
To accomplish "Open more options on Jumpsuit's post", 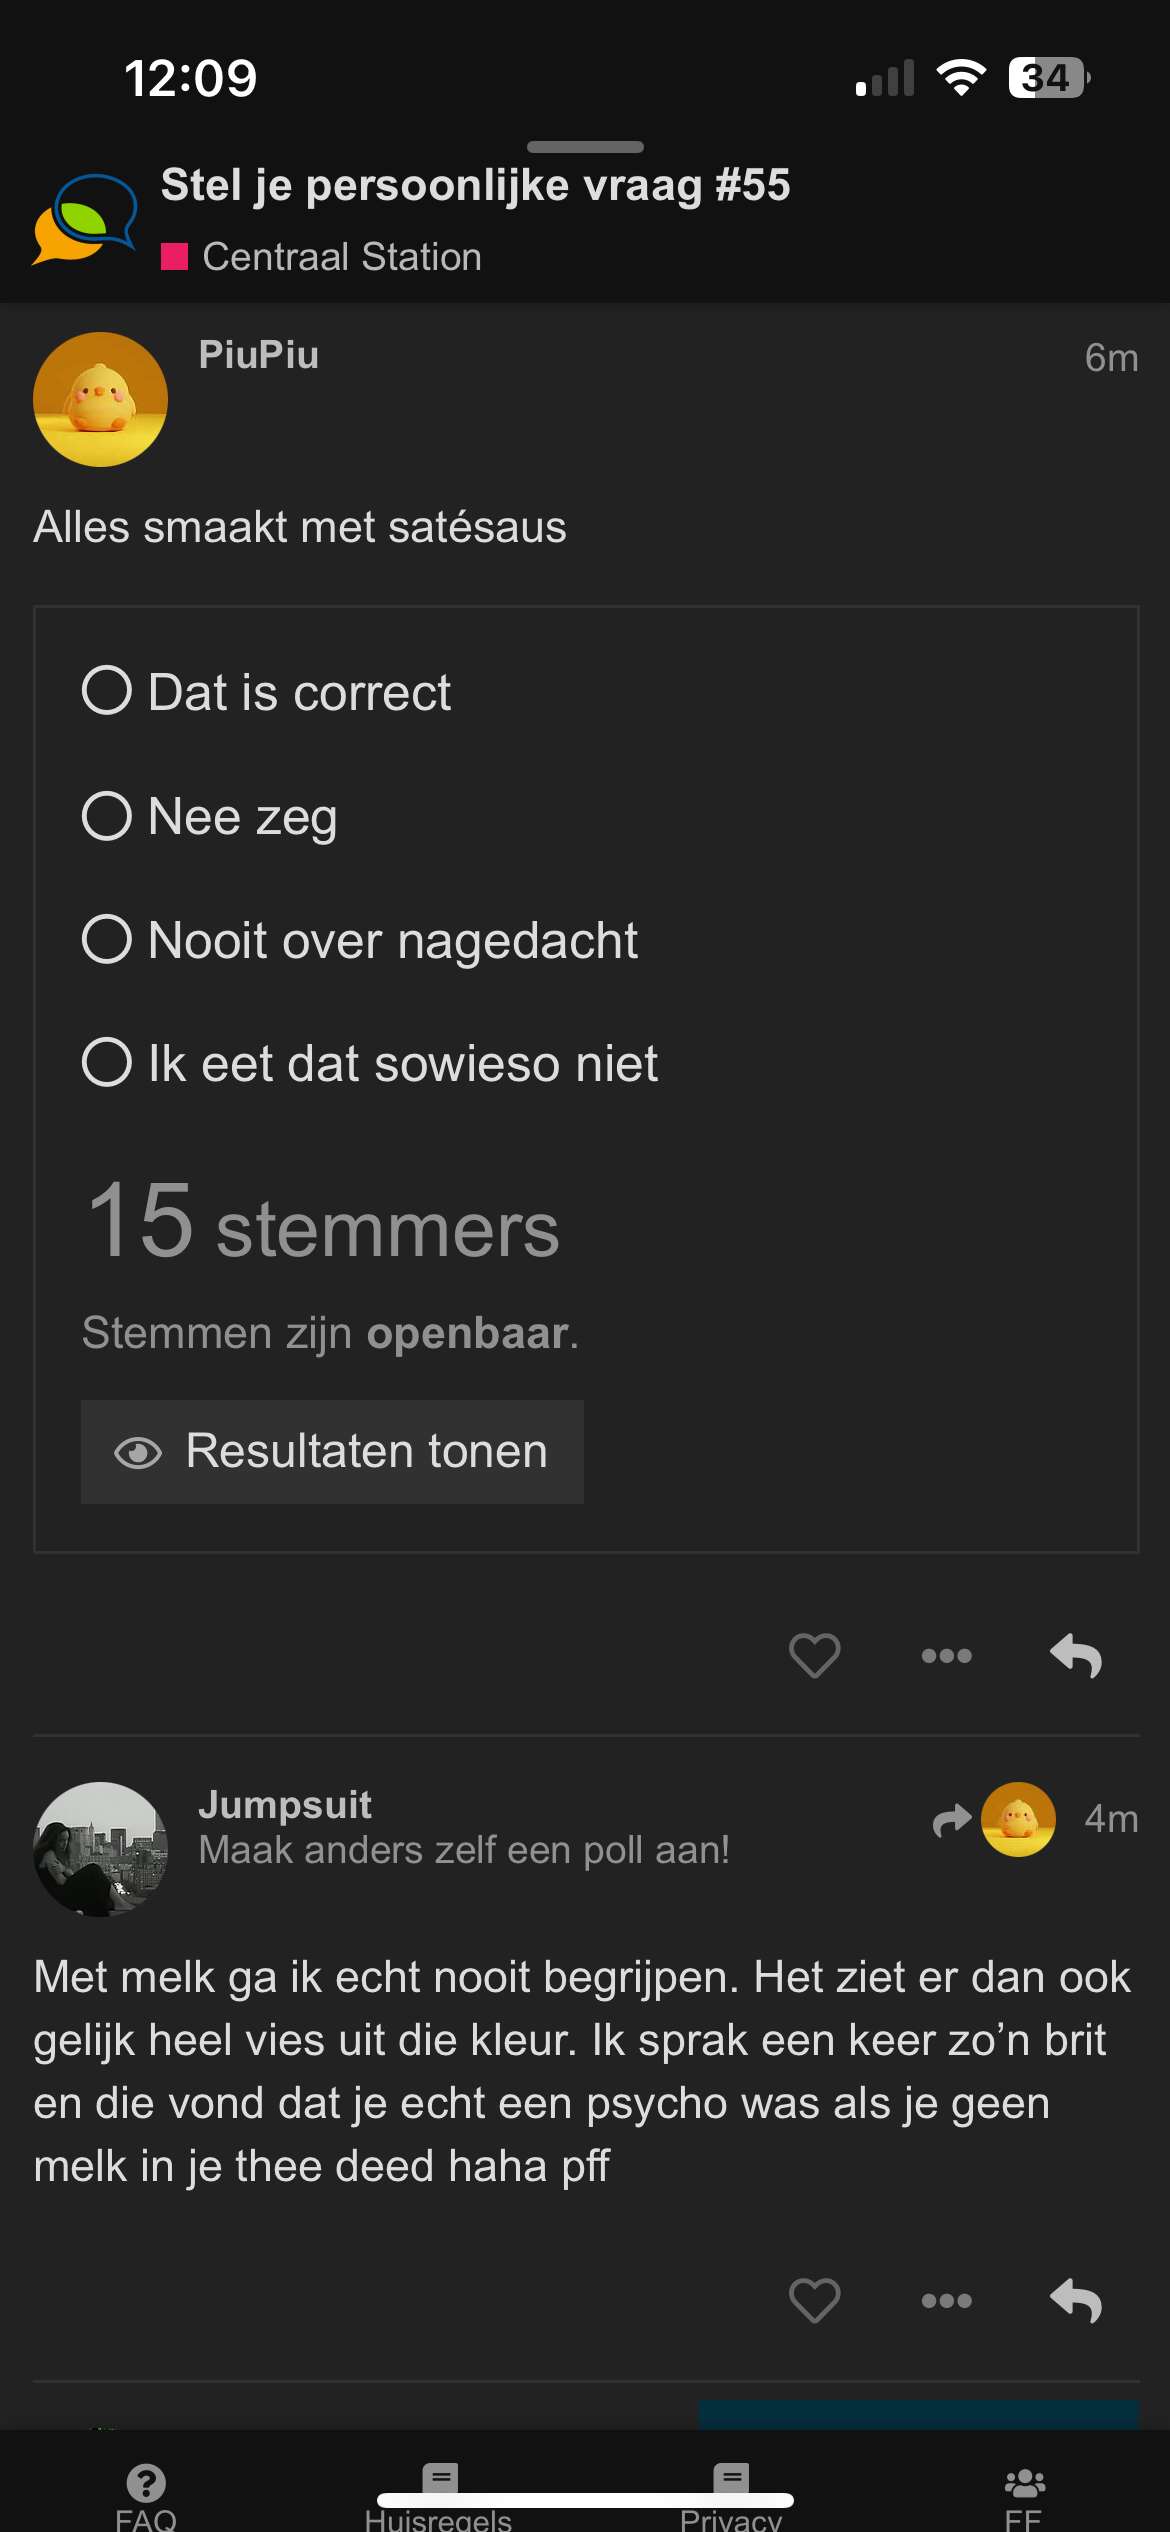I will tap(946, 2301).
